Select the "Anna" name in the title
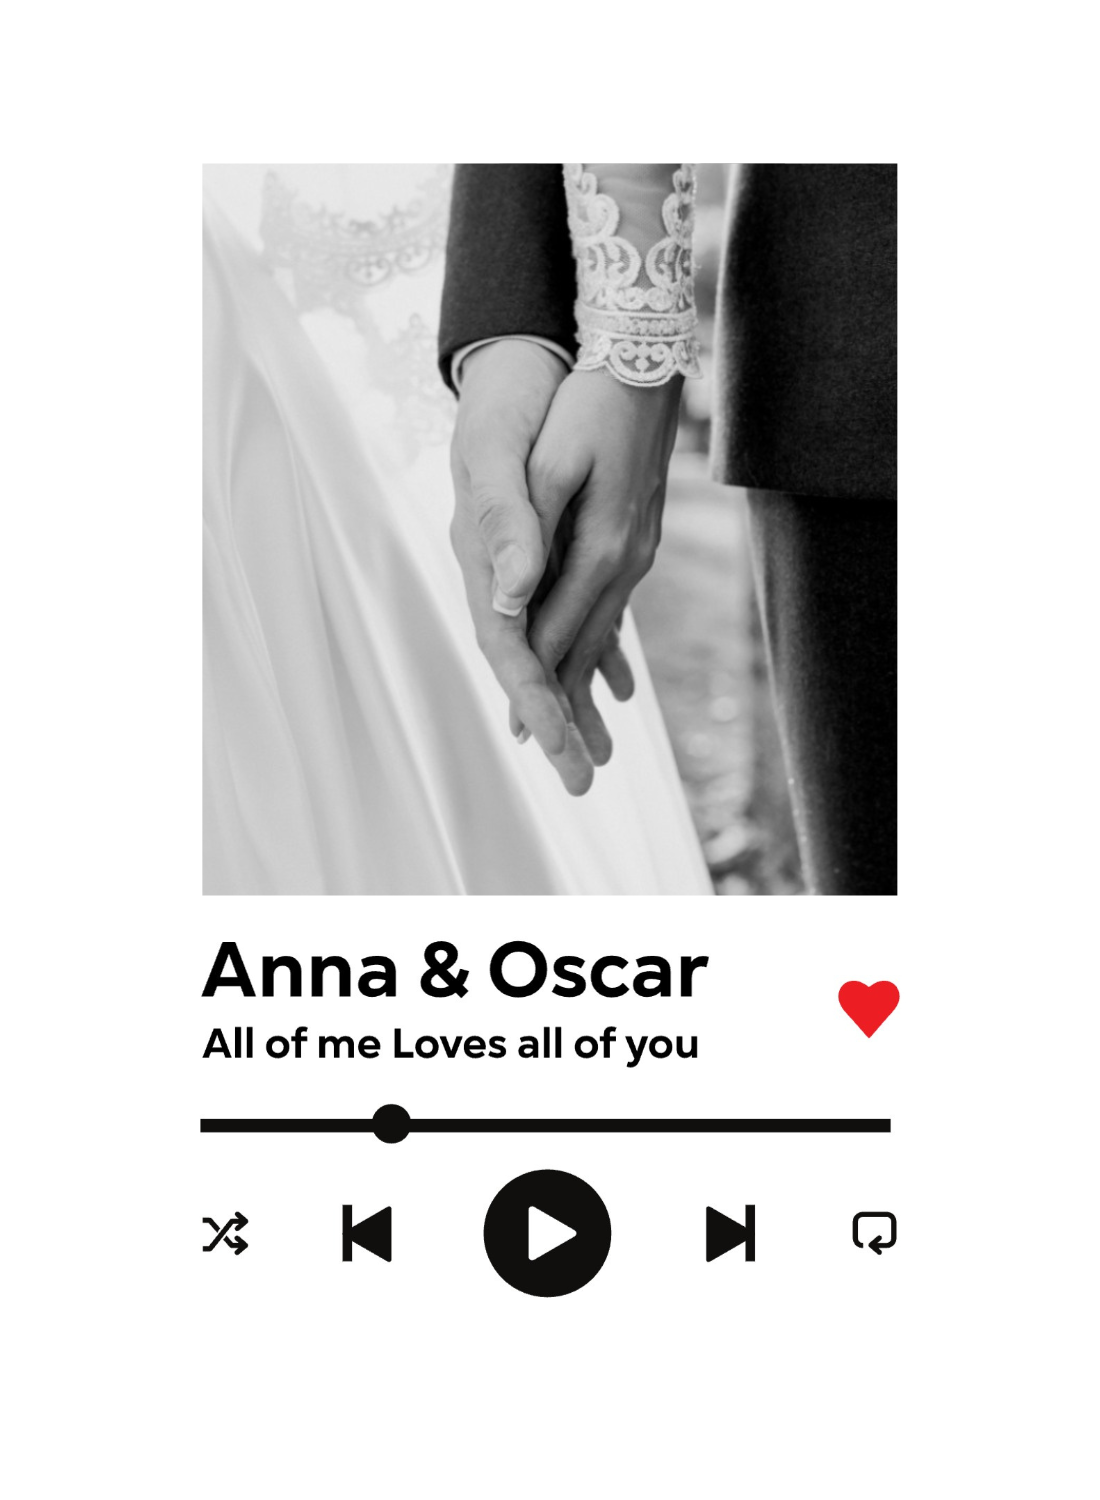 tap(301, 970)
